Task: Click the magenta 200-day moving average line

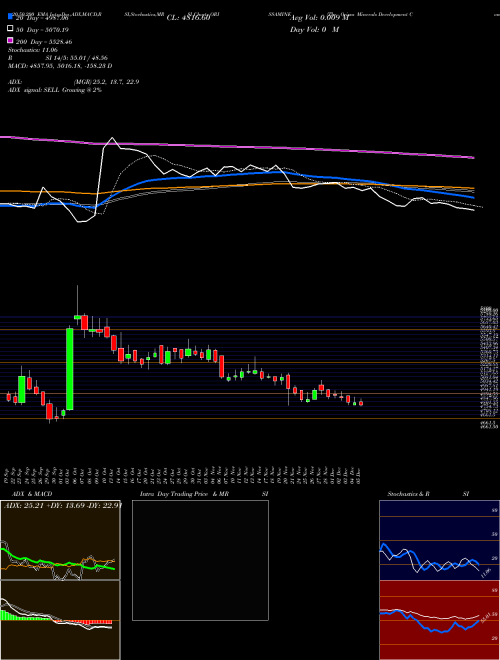Action: click(237, 146)
